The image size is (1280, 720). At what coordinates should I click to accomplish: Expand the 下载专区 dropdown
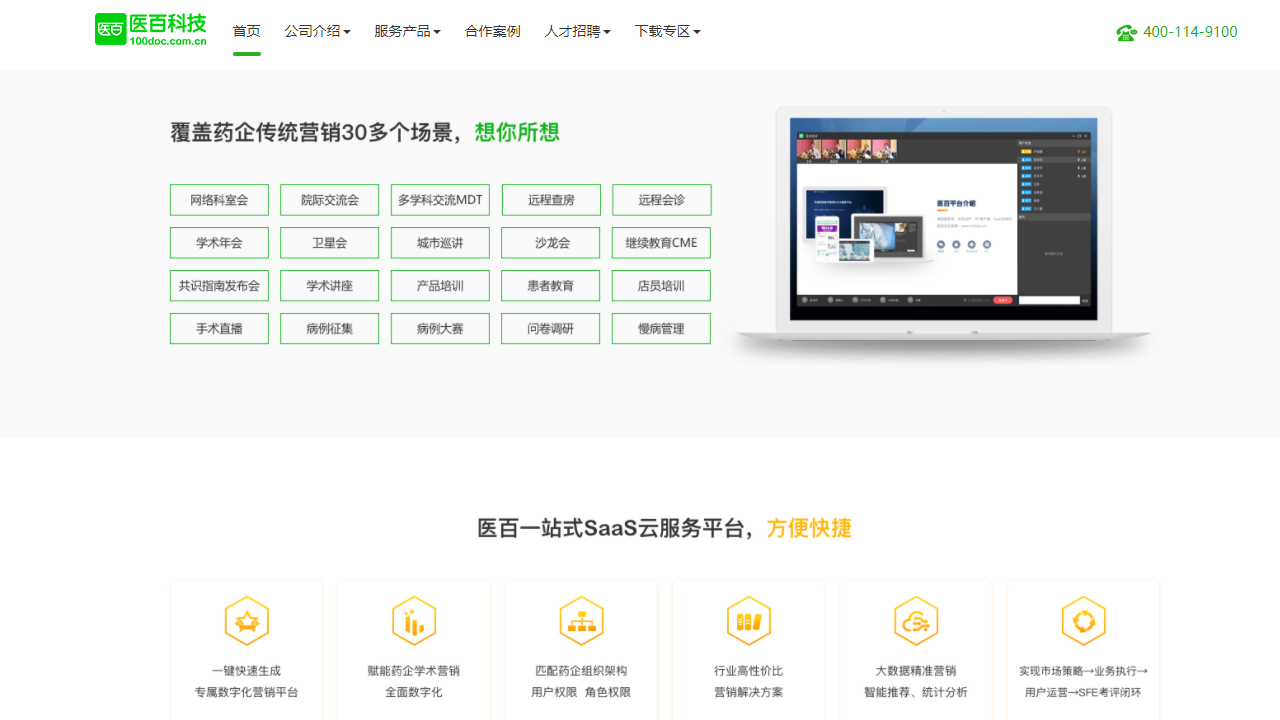[668, 31]
